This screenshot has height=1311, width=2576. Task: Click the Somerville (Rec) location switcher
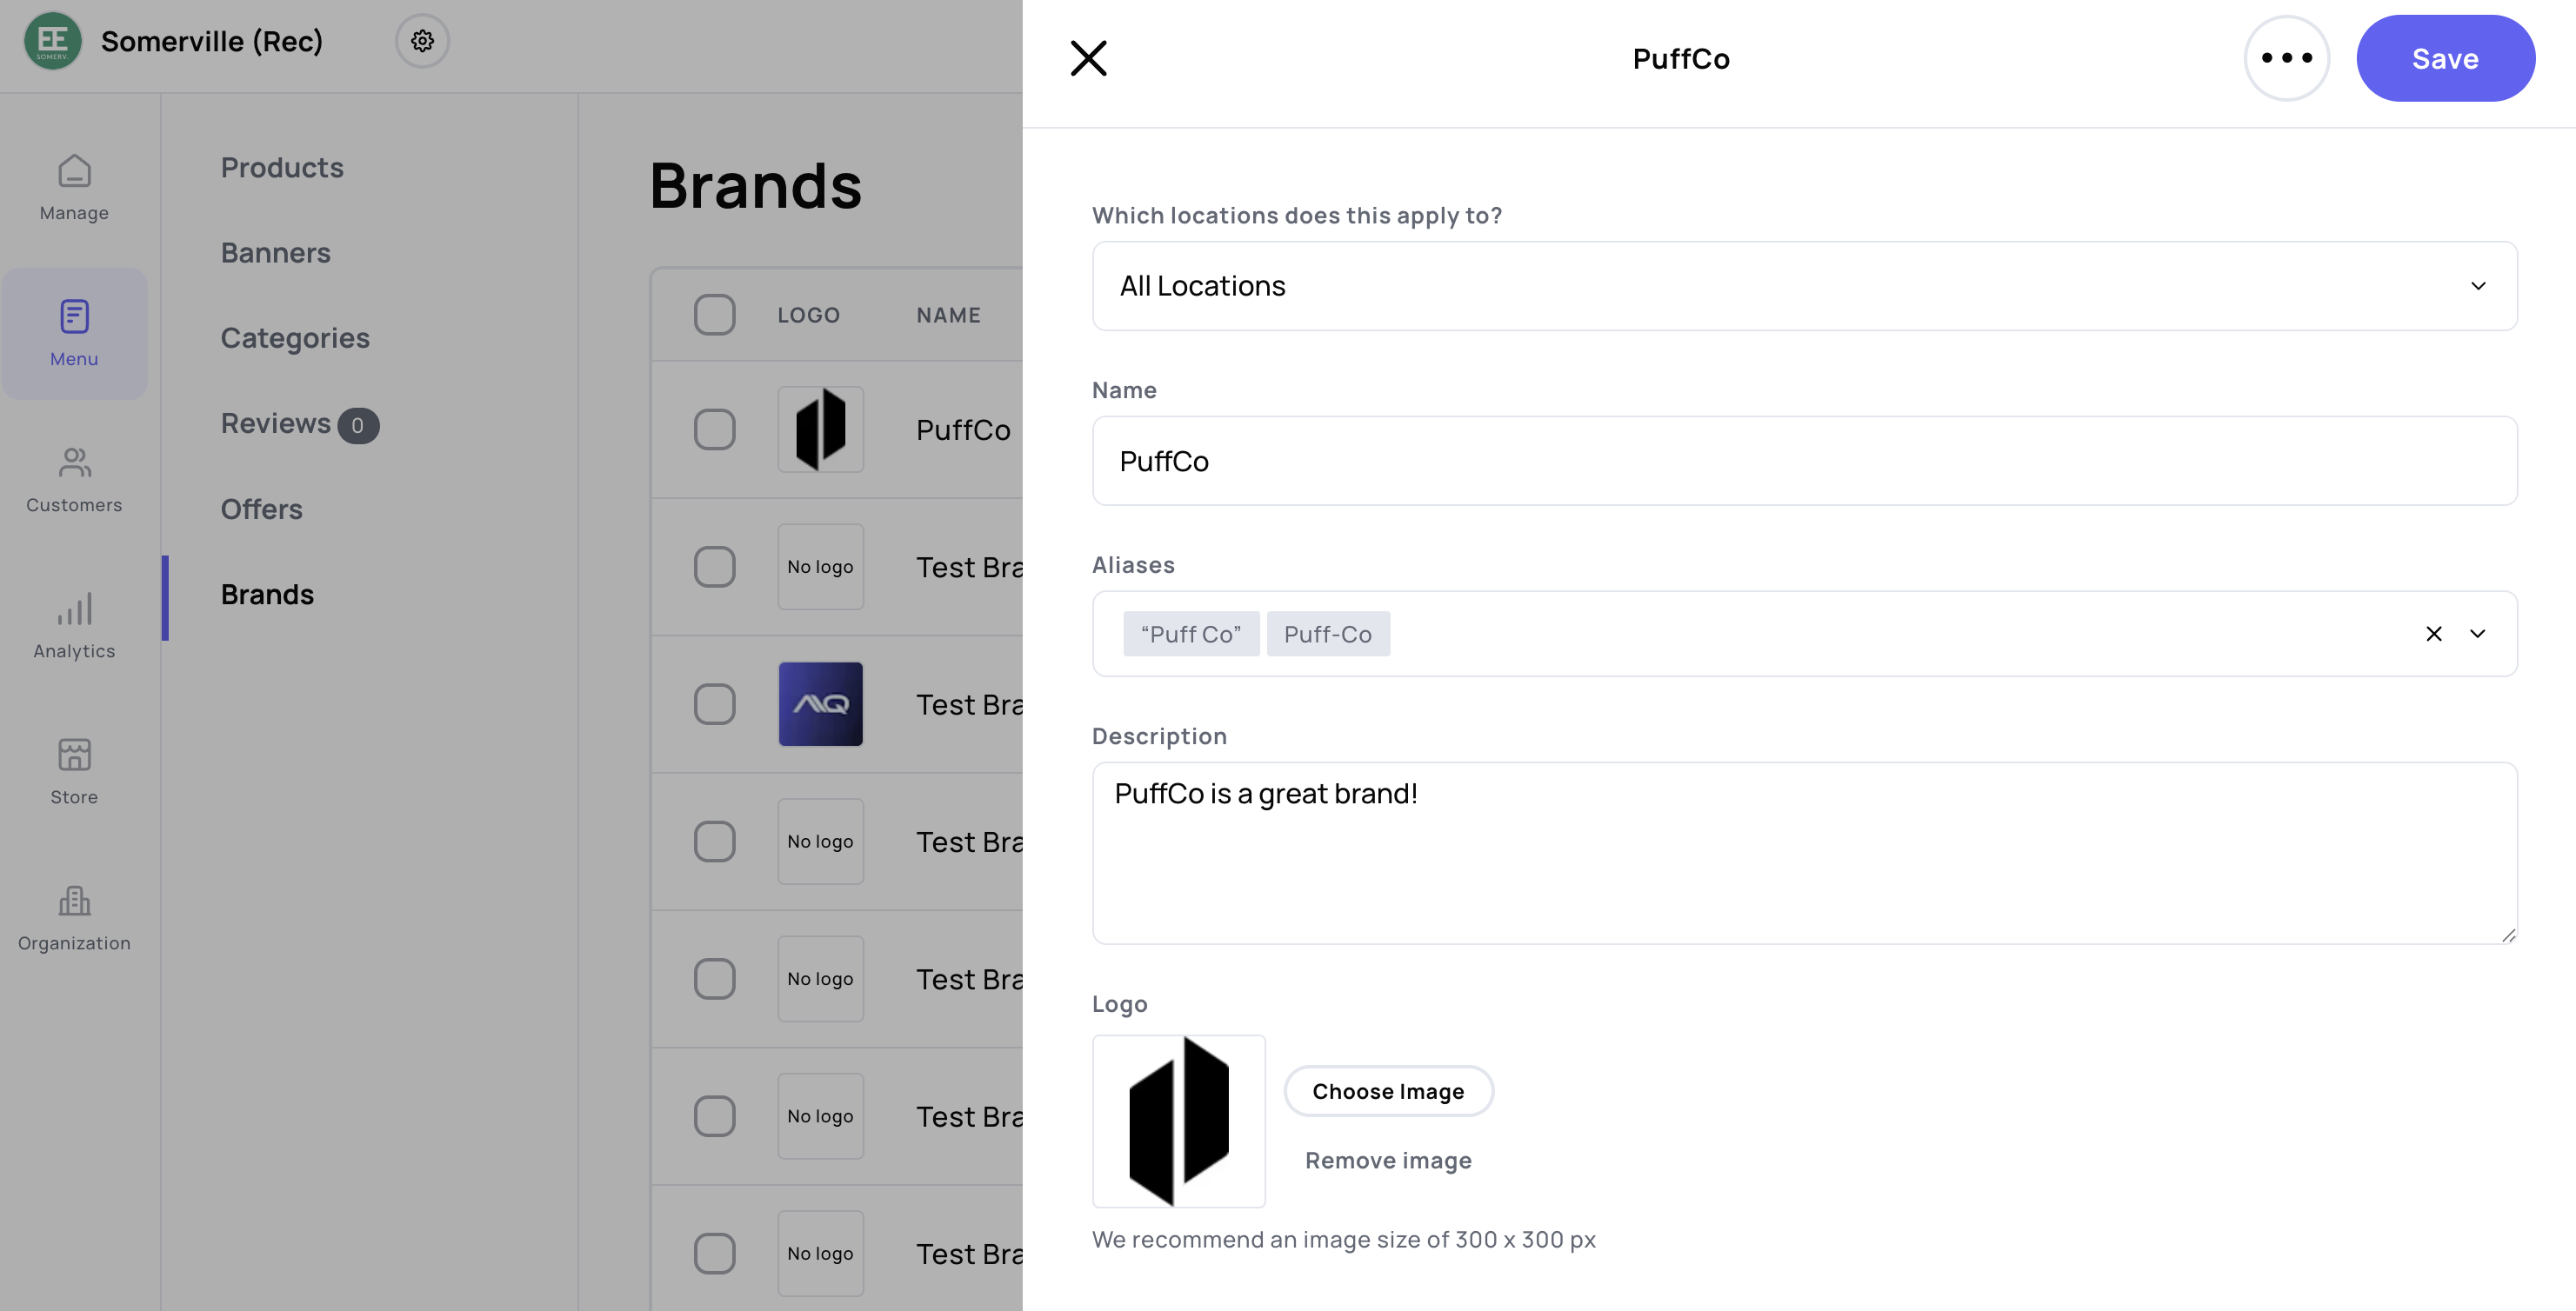[211, 41]
